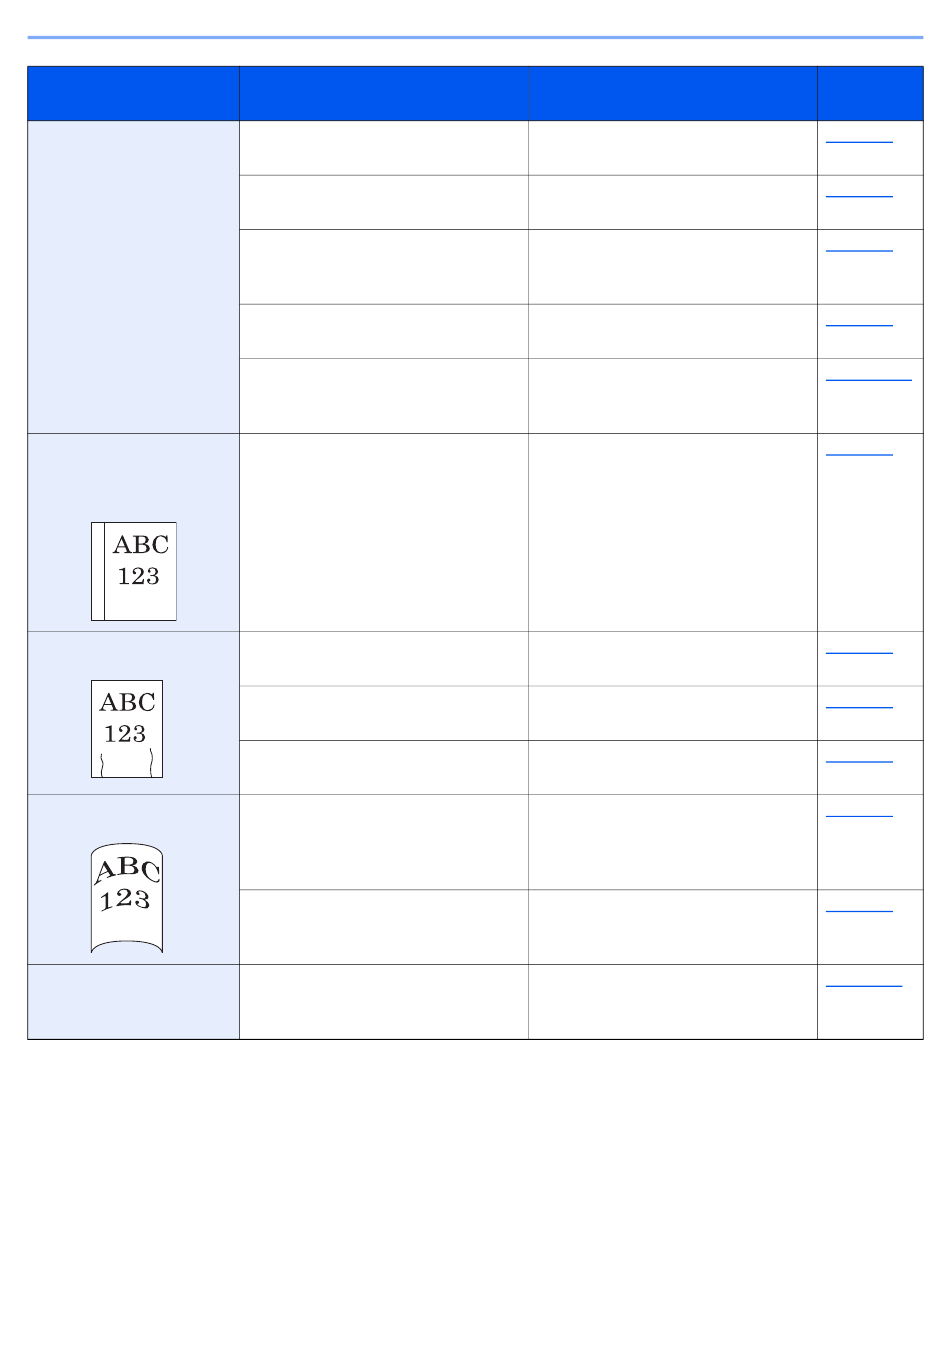950x1370 pixels.
Task: Click the ABC 123 illustration with wrinkled bottom
Action: point(127,729)
